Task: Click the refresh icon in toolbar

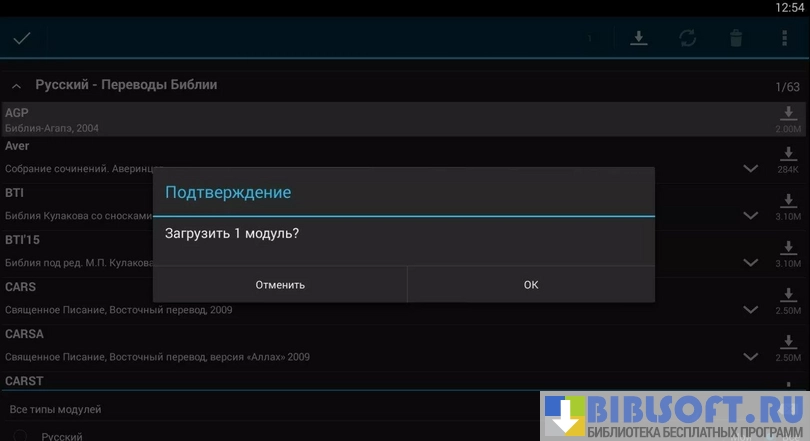Action: (x=687, y=39)
